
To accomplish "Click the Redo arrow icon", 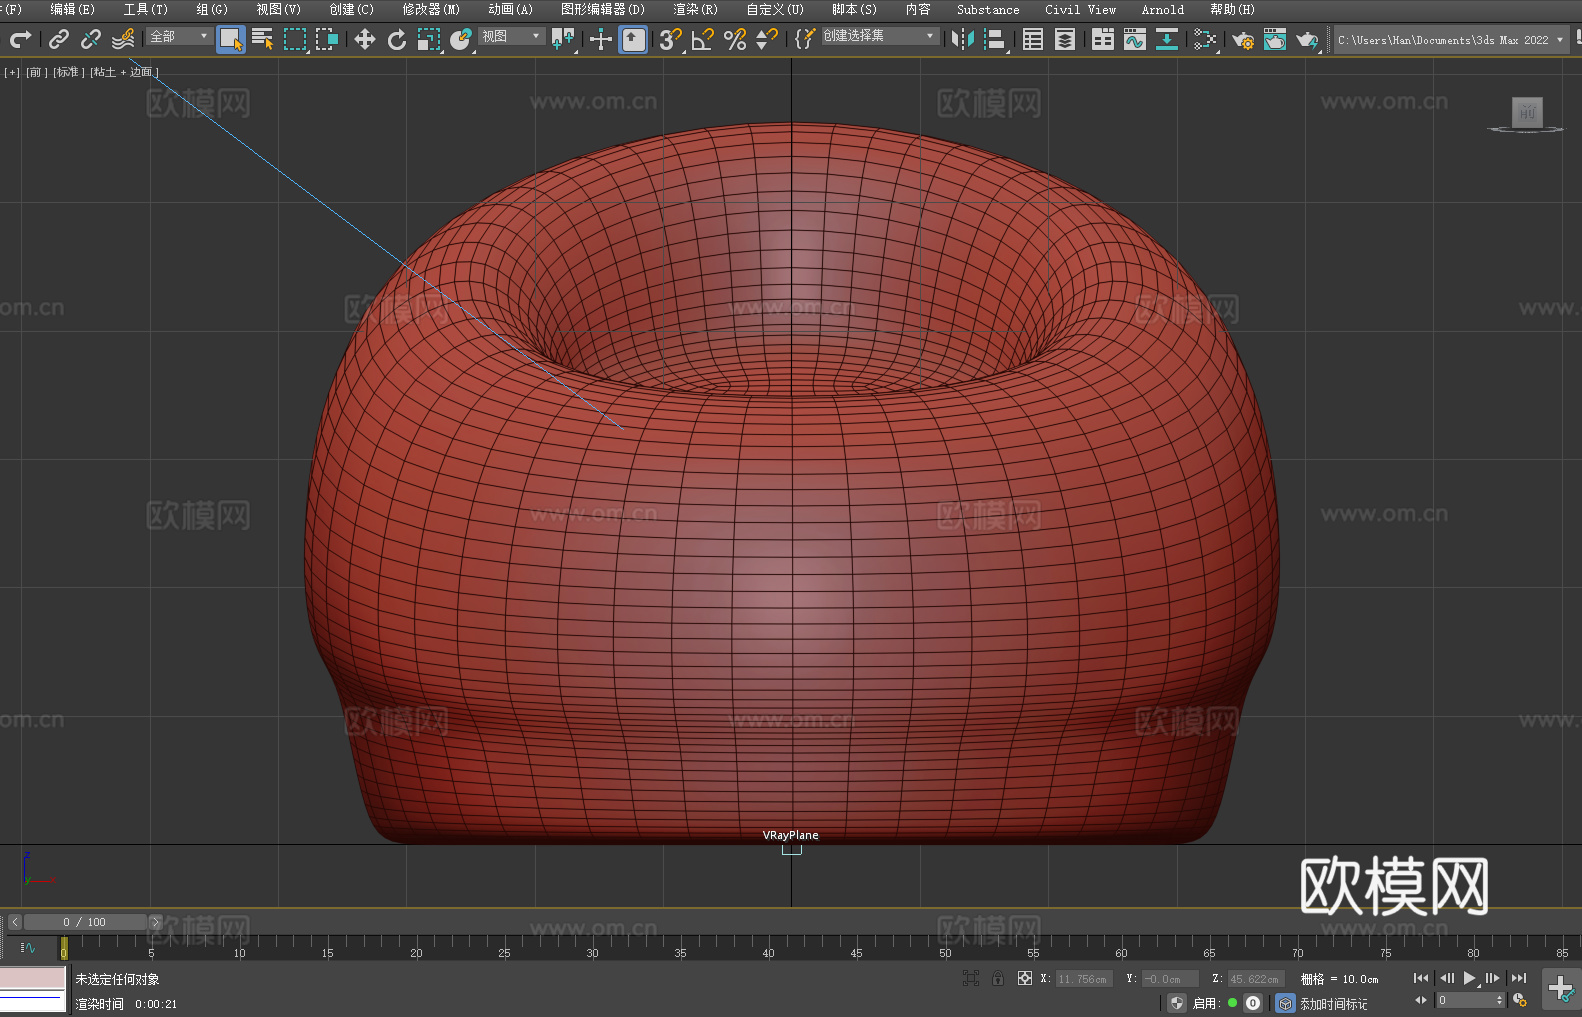I will click(20, 39).
